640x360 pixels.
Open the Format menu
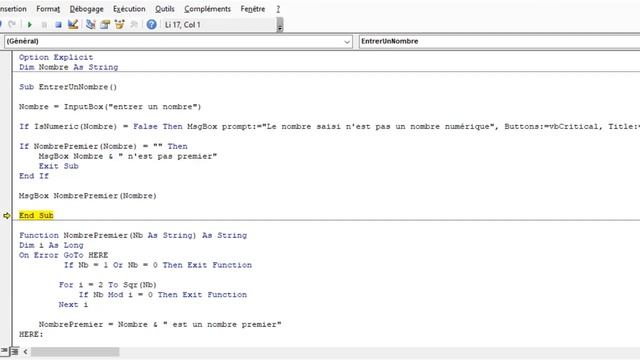[48, 9]
